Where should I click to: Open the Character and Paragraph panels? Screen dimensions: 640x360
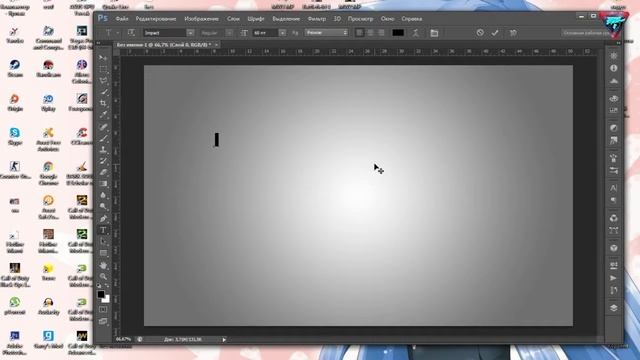[x=434, y=33]
